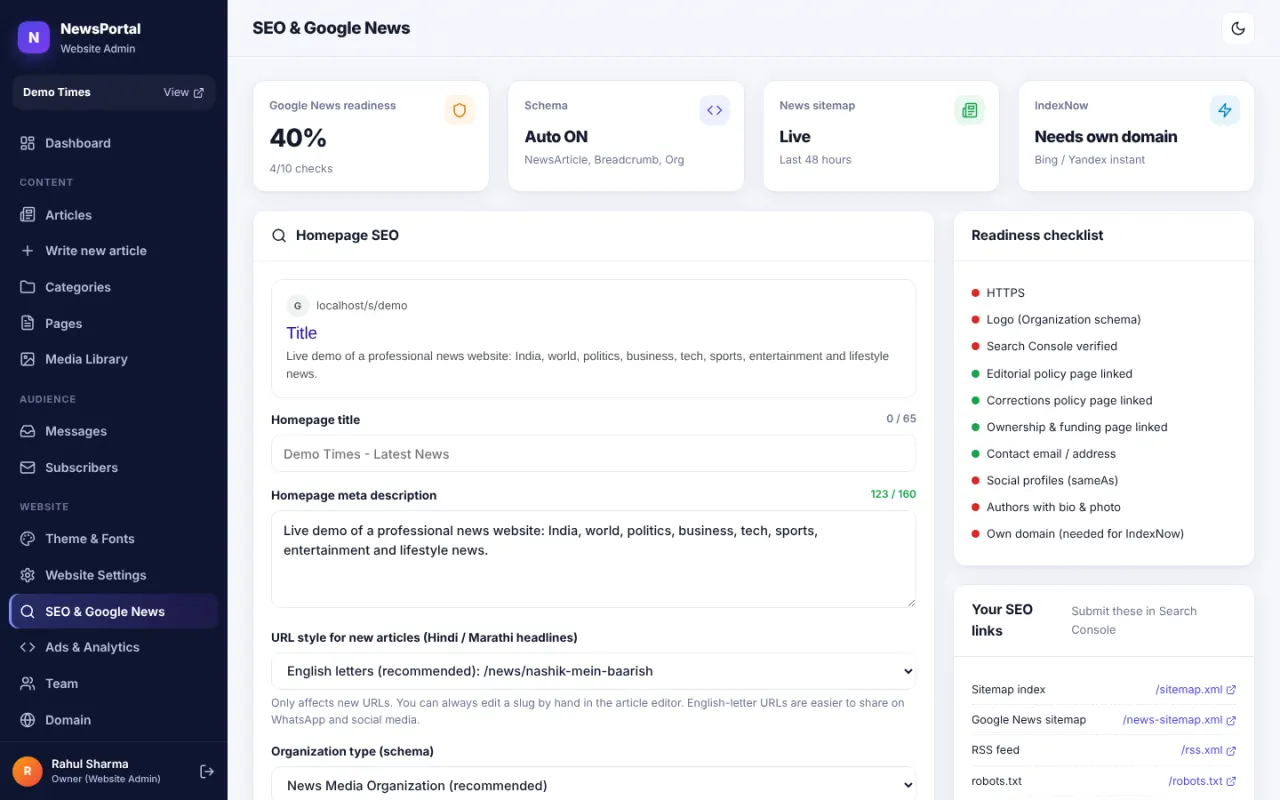The width and height of the screenshot is (1280, 800).
Task: Go to Pages in the sidebar
Action: pos(114,323)
